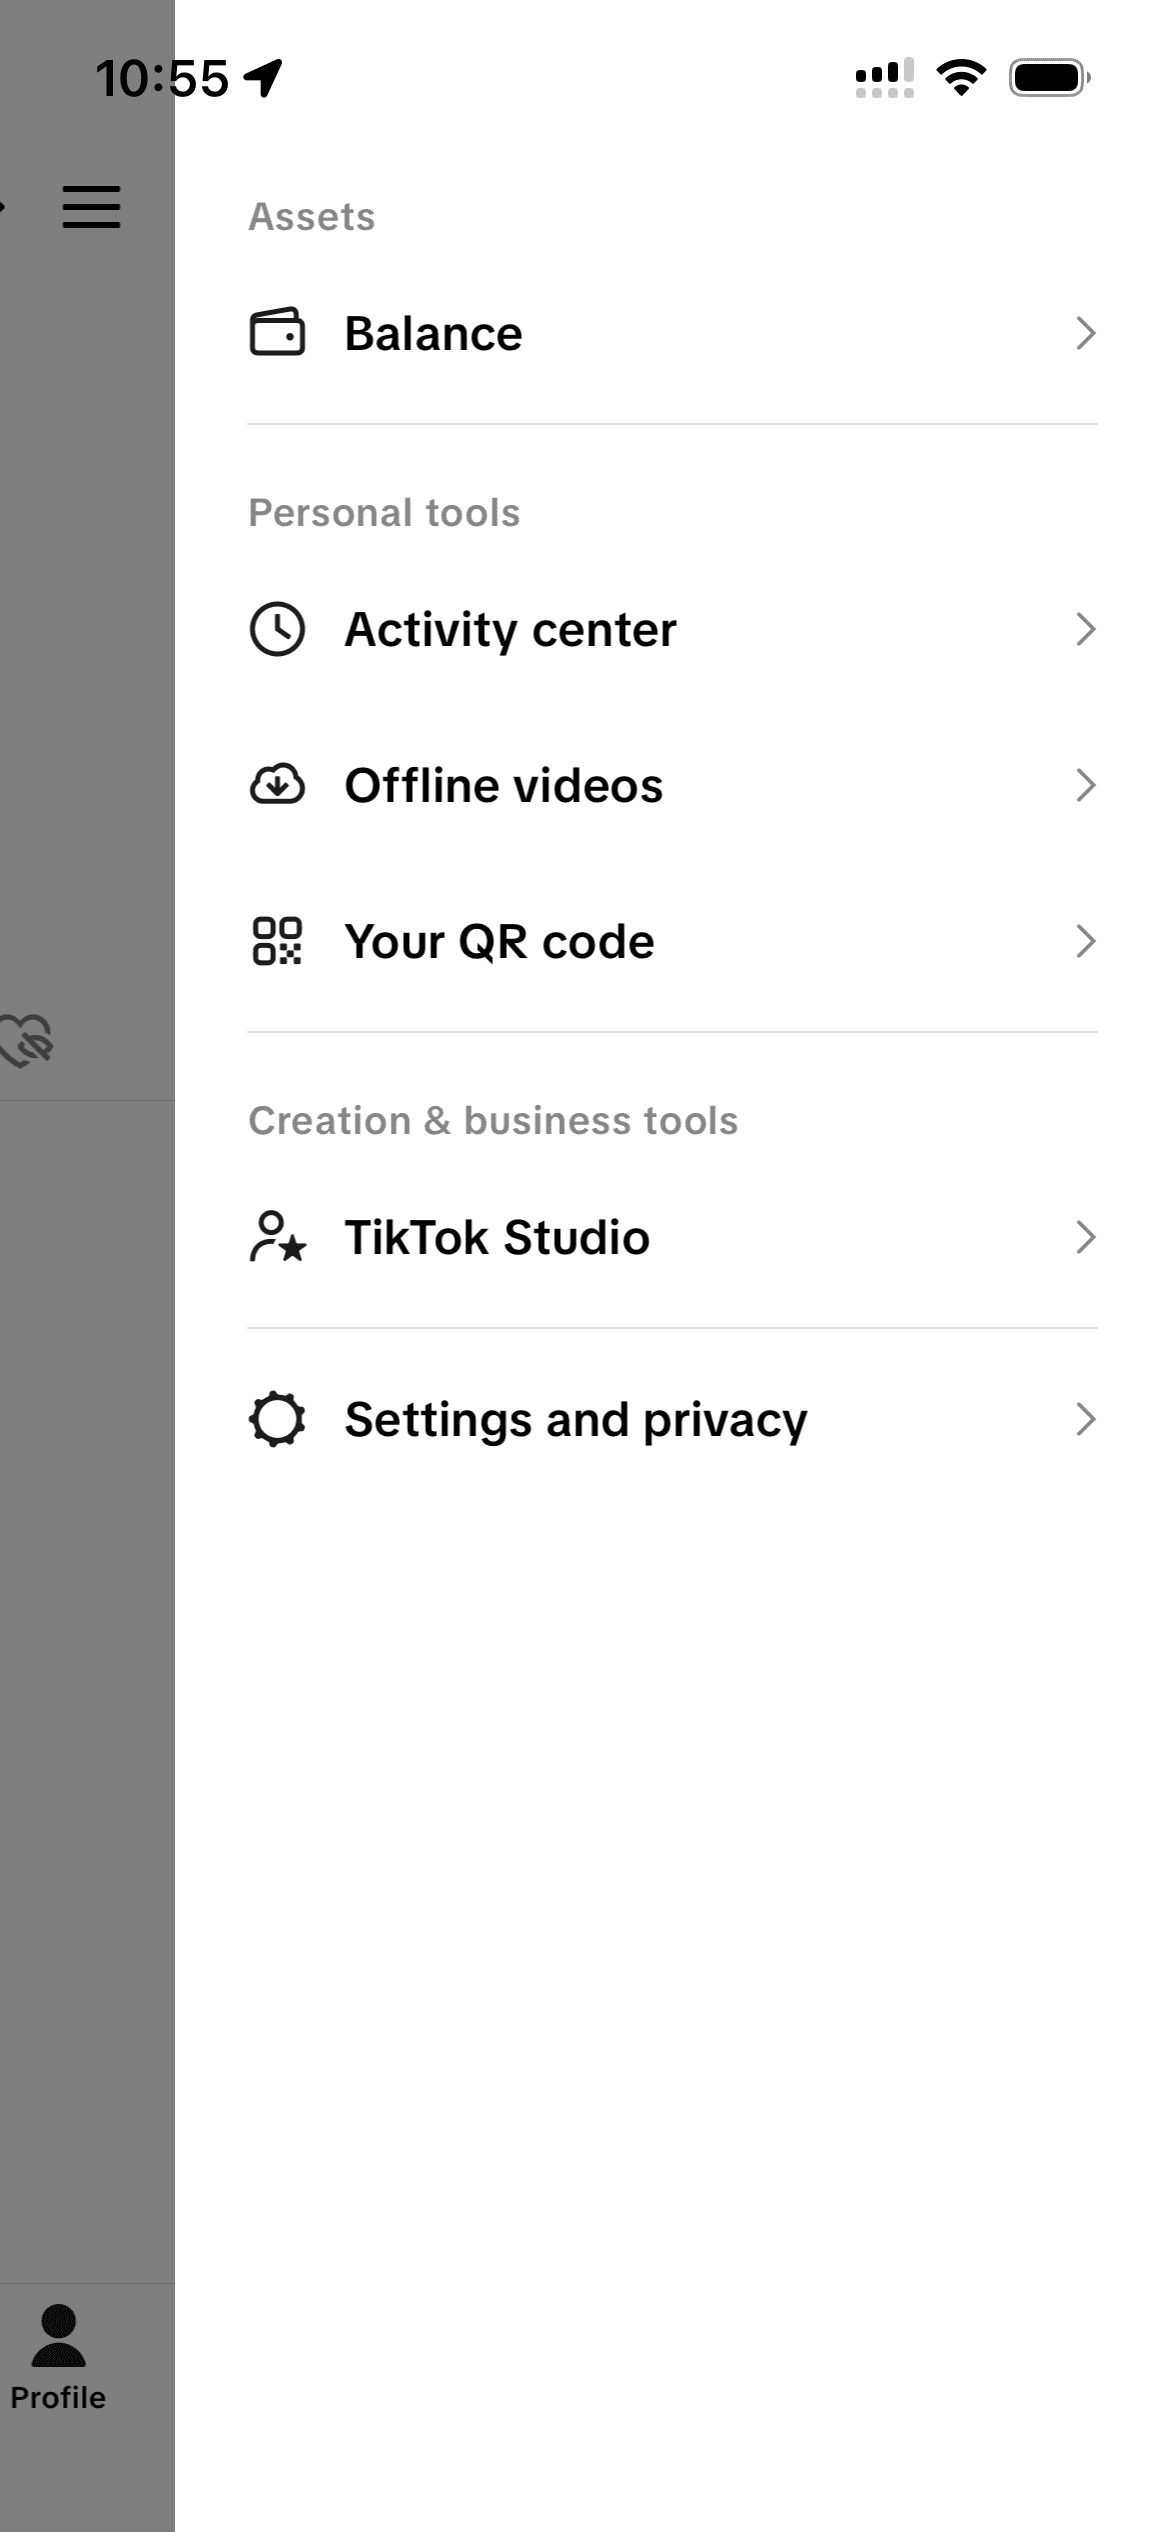
Task: Tap the hamburger menu icon
Action: (91, 207)
